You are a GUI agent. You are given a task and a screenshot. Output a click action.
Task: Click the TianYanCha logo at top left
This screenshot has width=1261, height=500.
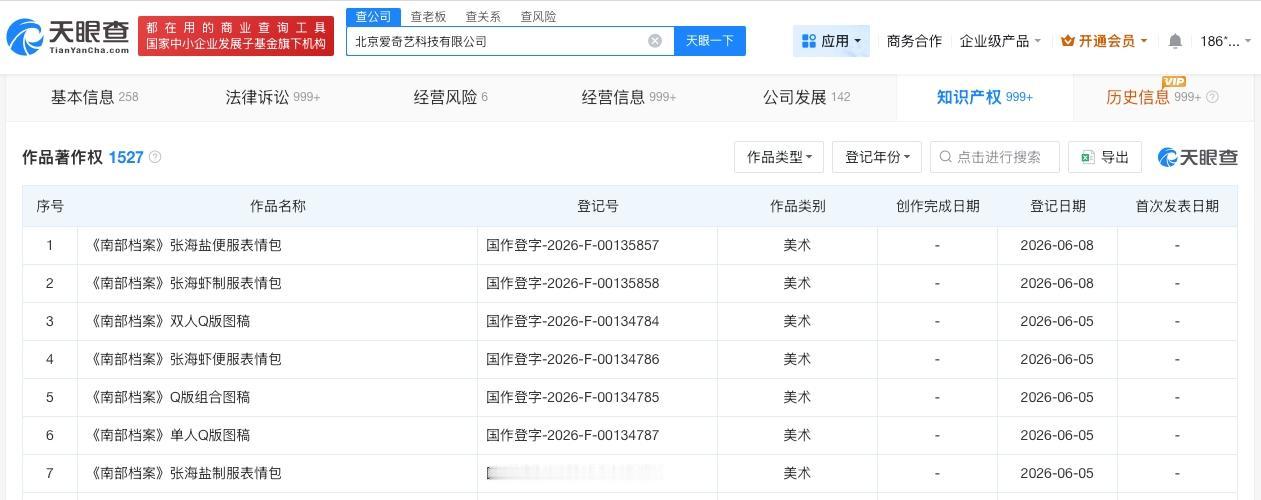pos(68,37)
